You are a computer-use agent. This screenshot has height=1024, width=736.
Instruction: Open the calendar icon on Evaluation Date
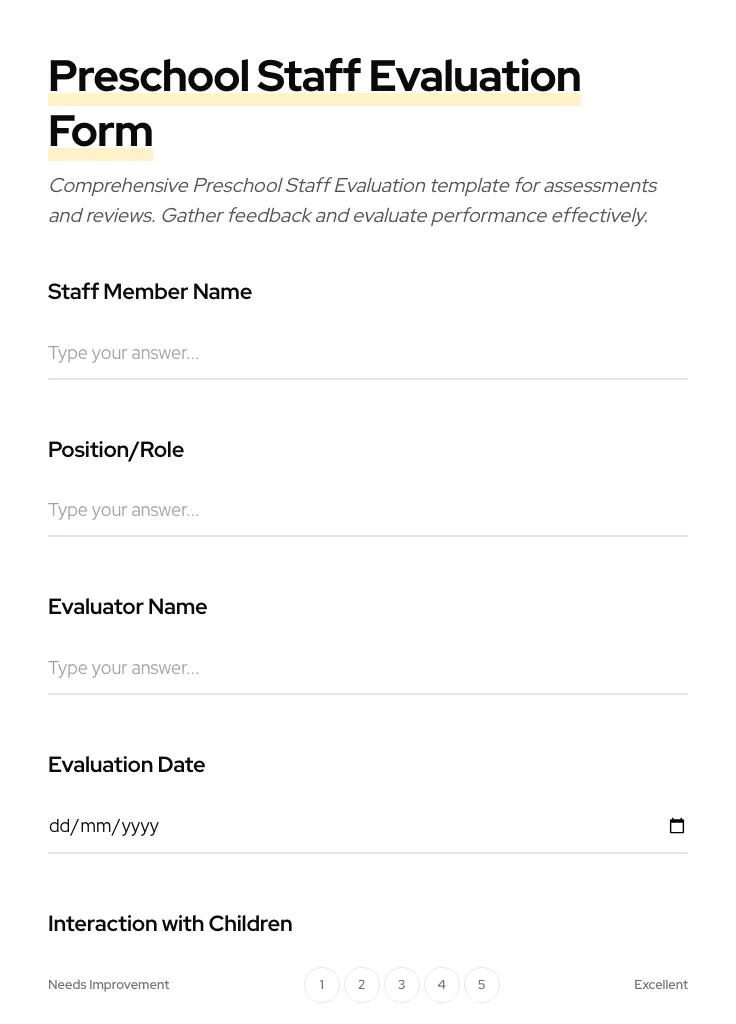pos(677,825)
